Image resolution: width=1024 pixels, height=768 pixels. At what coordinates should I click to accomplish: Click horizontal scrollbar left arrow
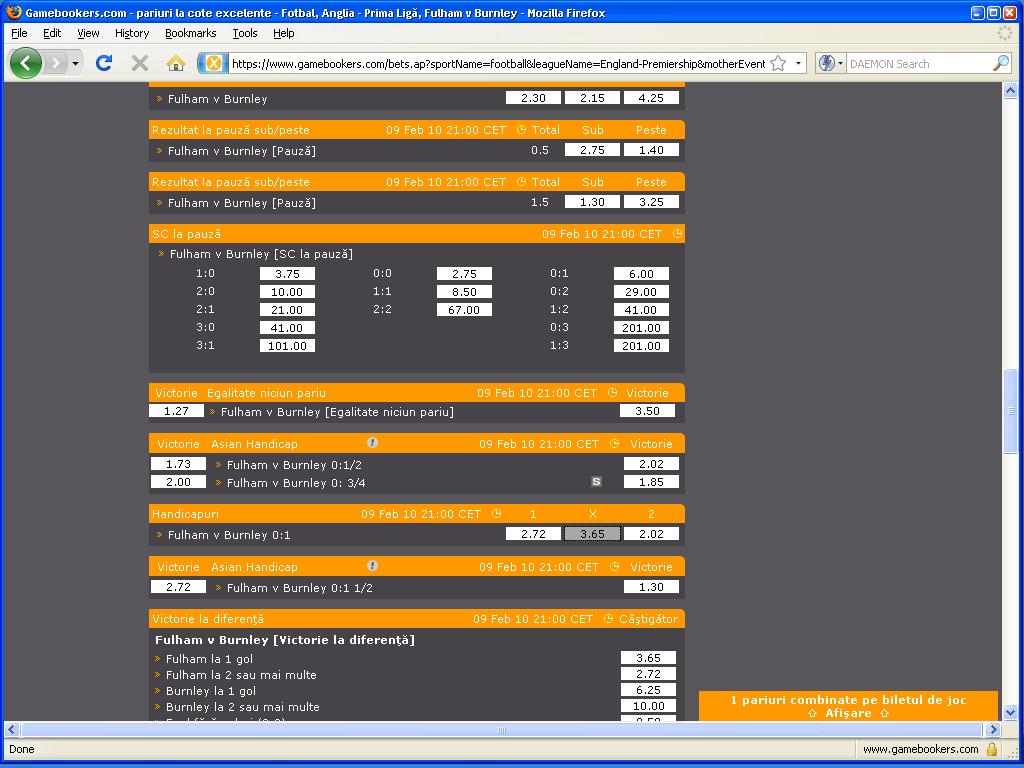[11, 729]
